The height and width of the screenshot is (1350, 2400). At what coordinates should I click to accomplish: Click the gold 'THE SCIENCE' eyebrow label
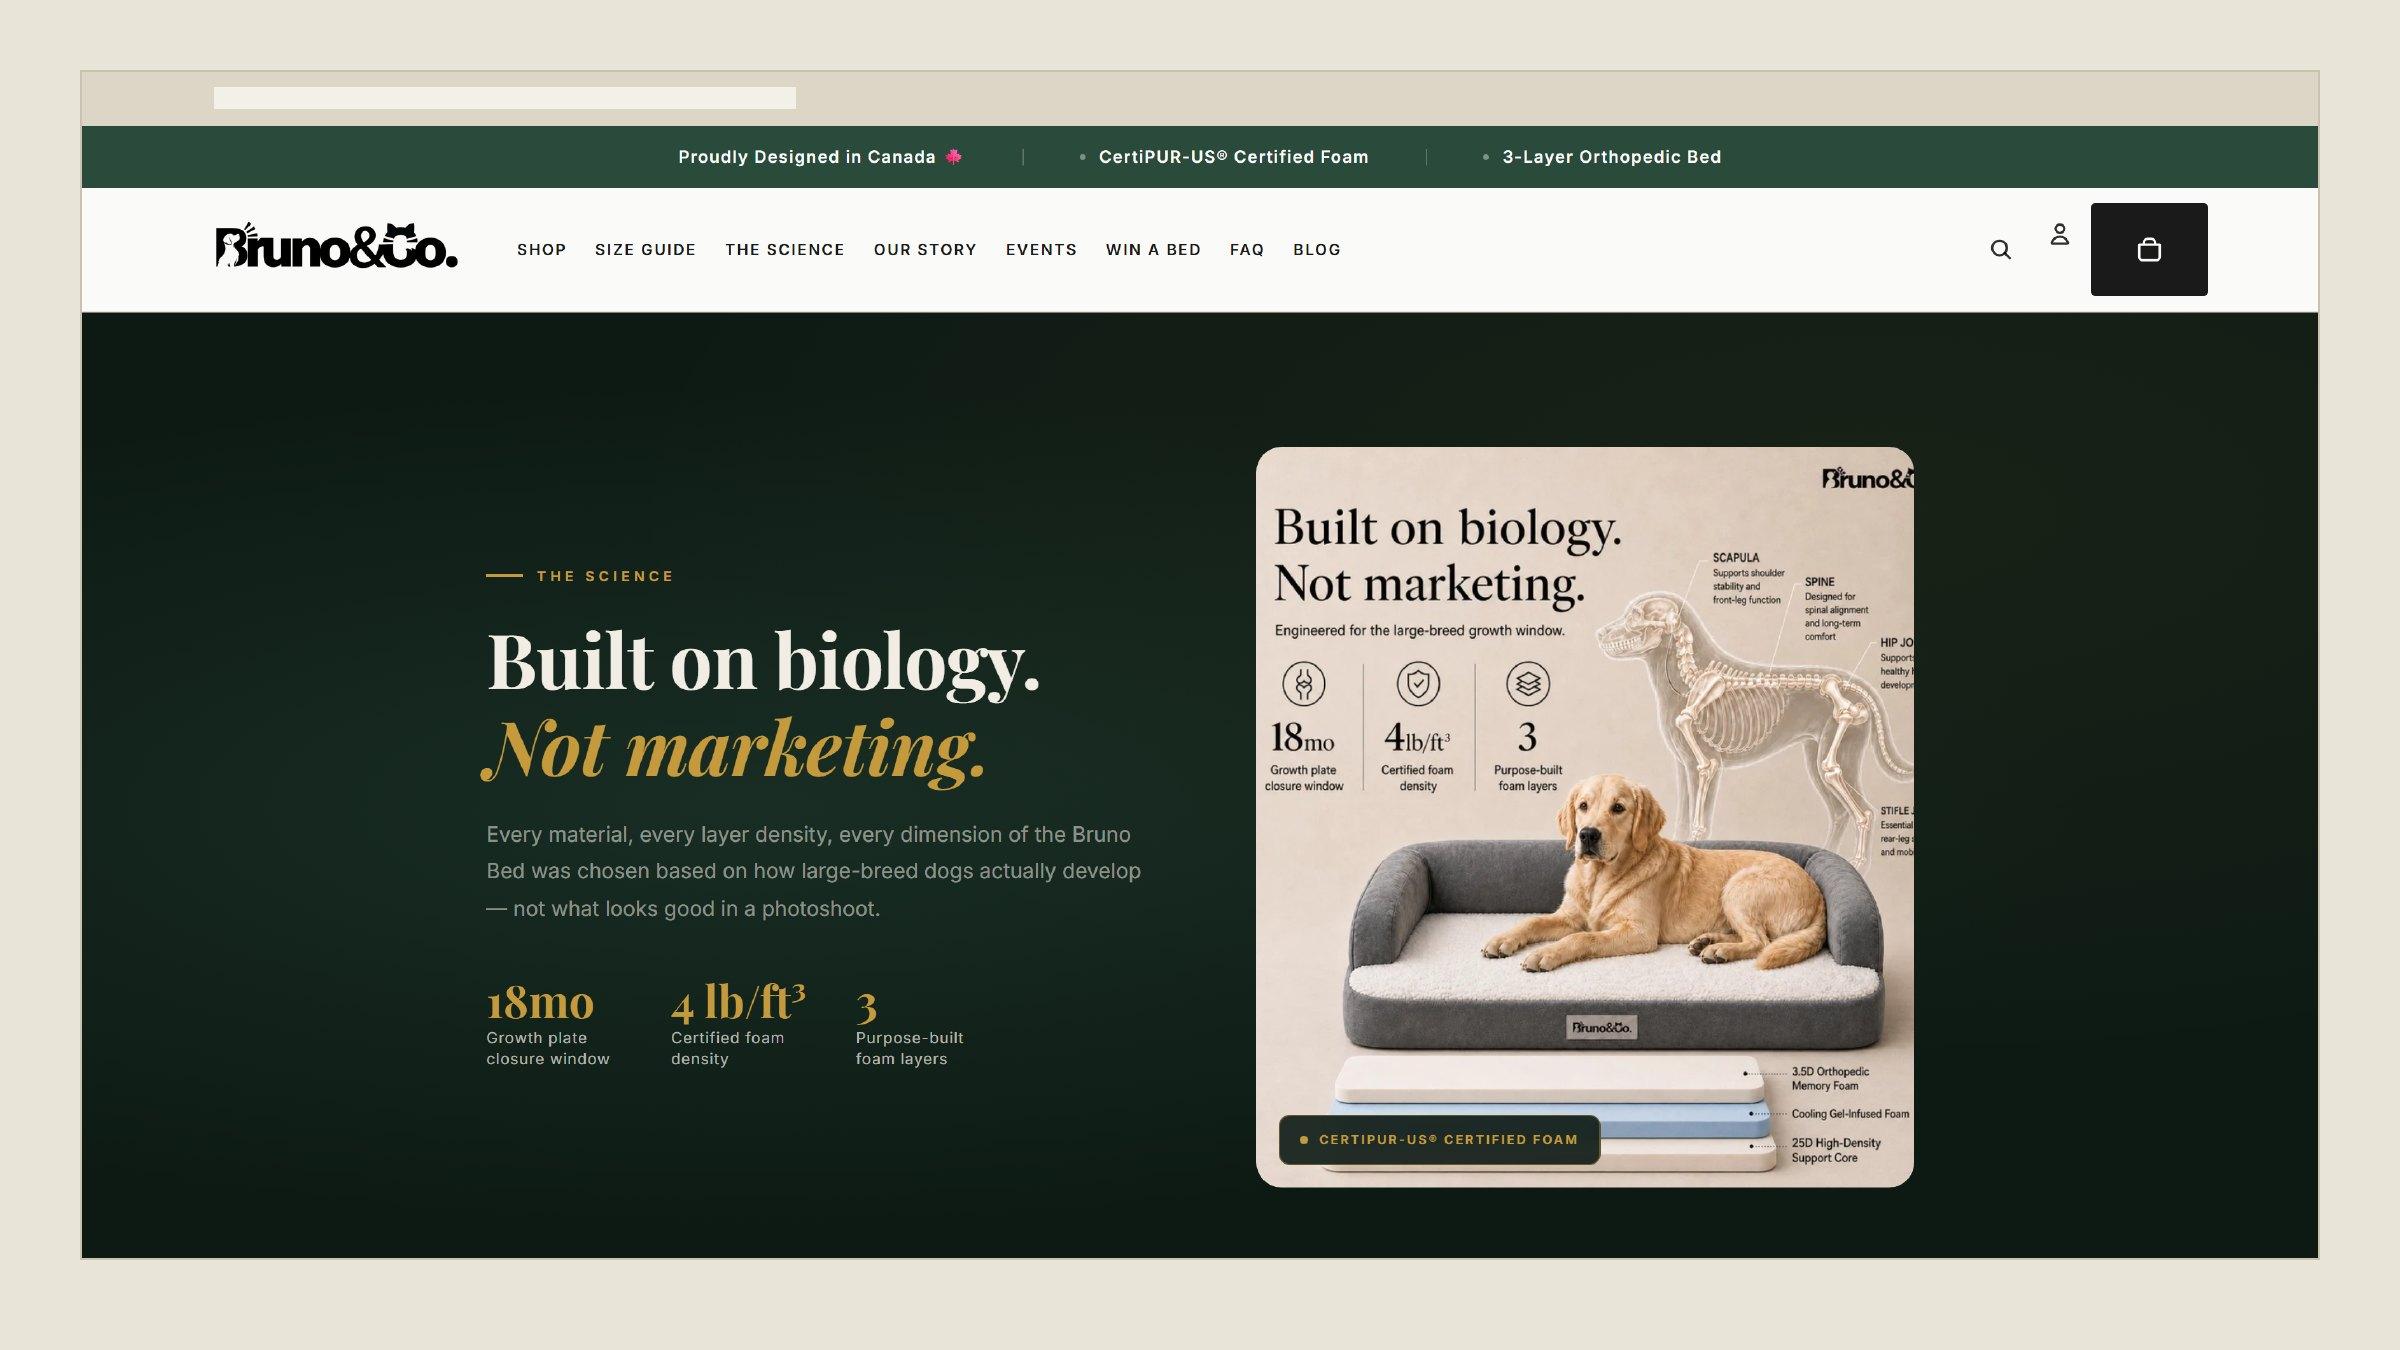(x=605, y=576)
